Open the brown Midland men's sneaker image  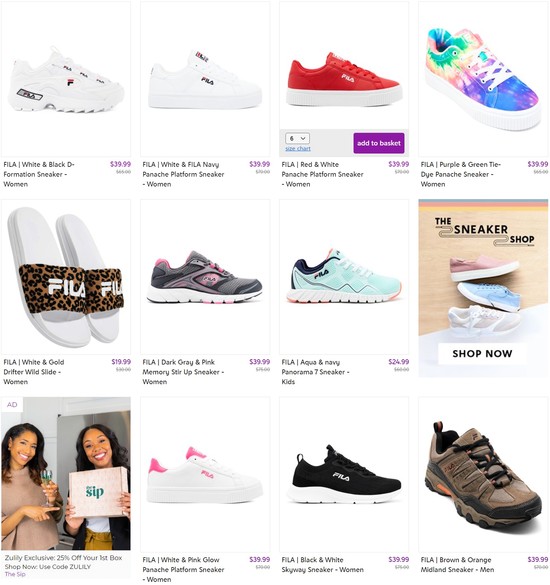pos(483,475)
